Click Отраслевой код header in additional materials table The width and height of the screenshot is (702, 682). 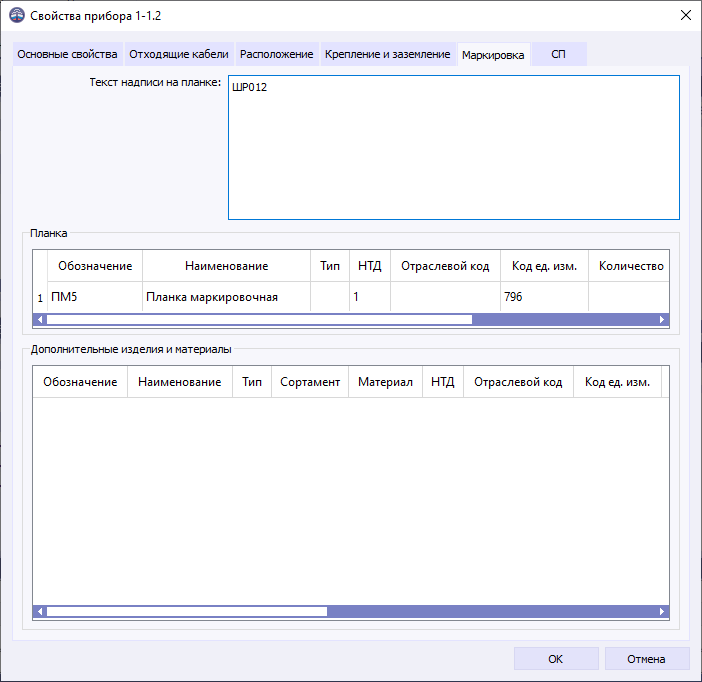point(518,382)
